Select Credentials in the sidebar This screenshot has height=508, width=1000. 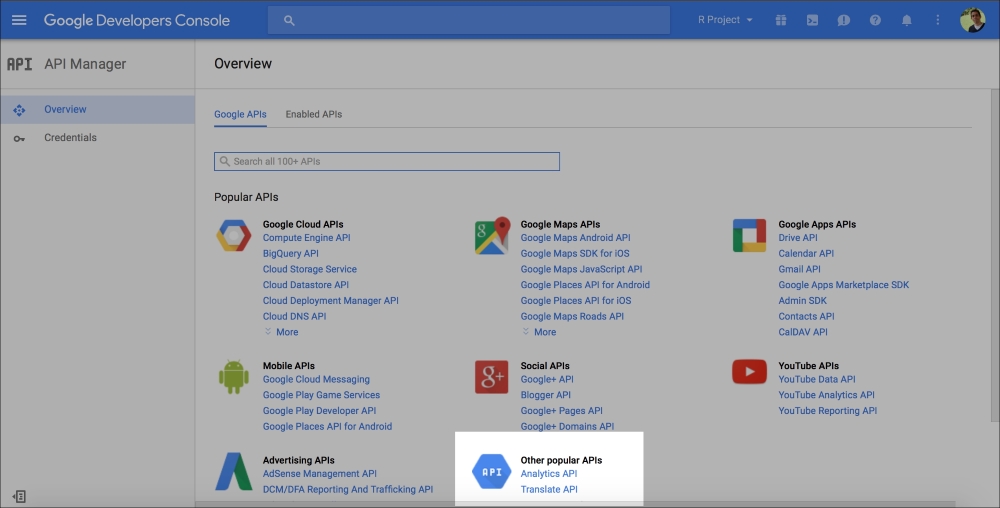[x=98, y=138]
